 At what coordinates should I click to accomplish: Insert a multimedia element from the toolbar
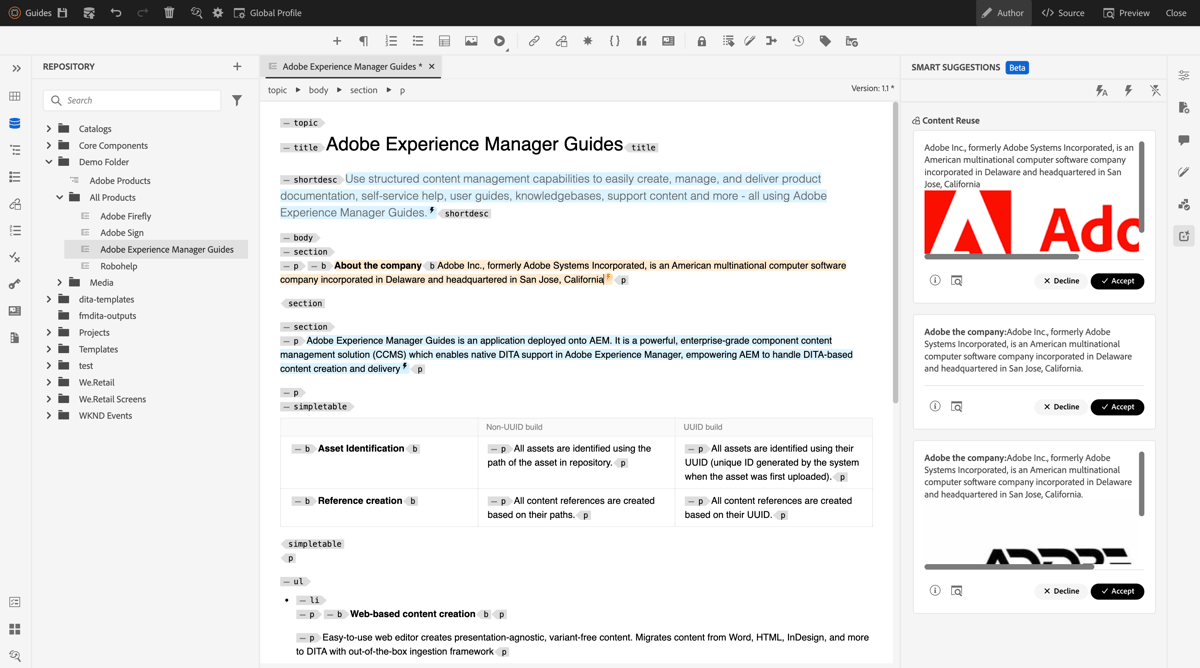[x=498, y=41]
